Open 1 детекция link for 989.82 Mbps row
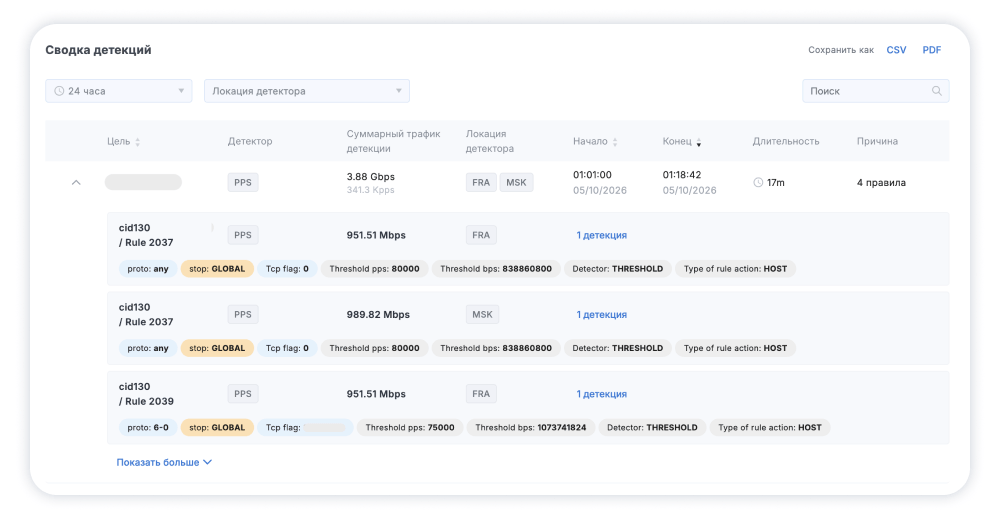The height and width of the screenshot is (520, 1000). 601,315
